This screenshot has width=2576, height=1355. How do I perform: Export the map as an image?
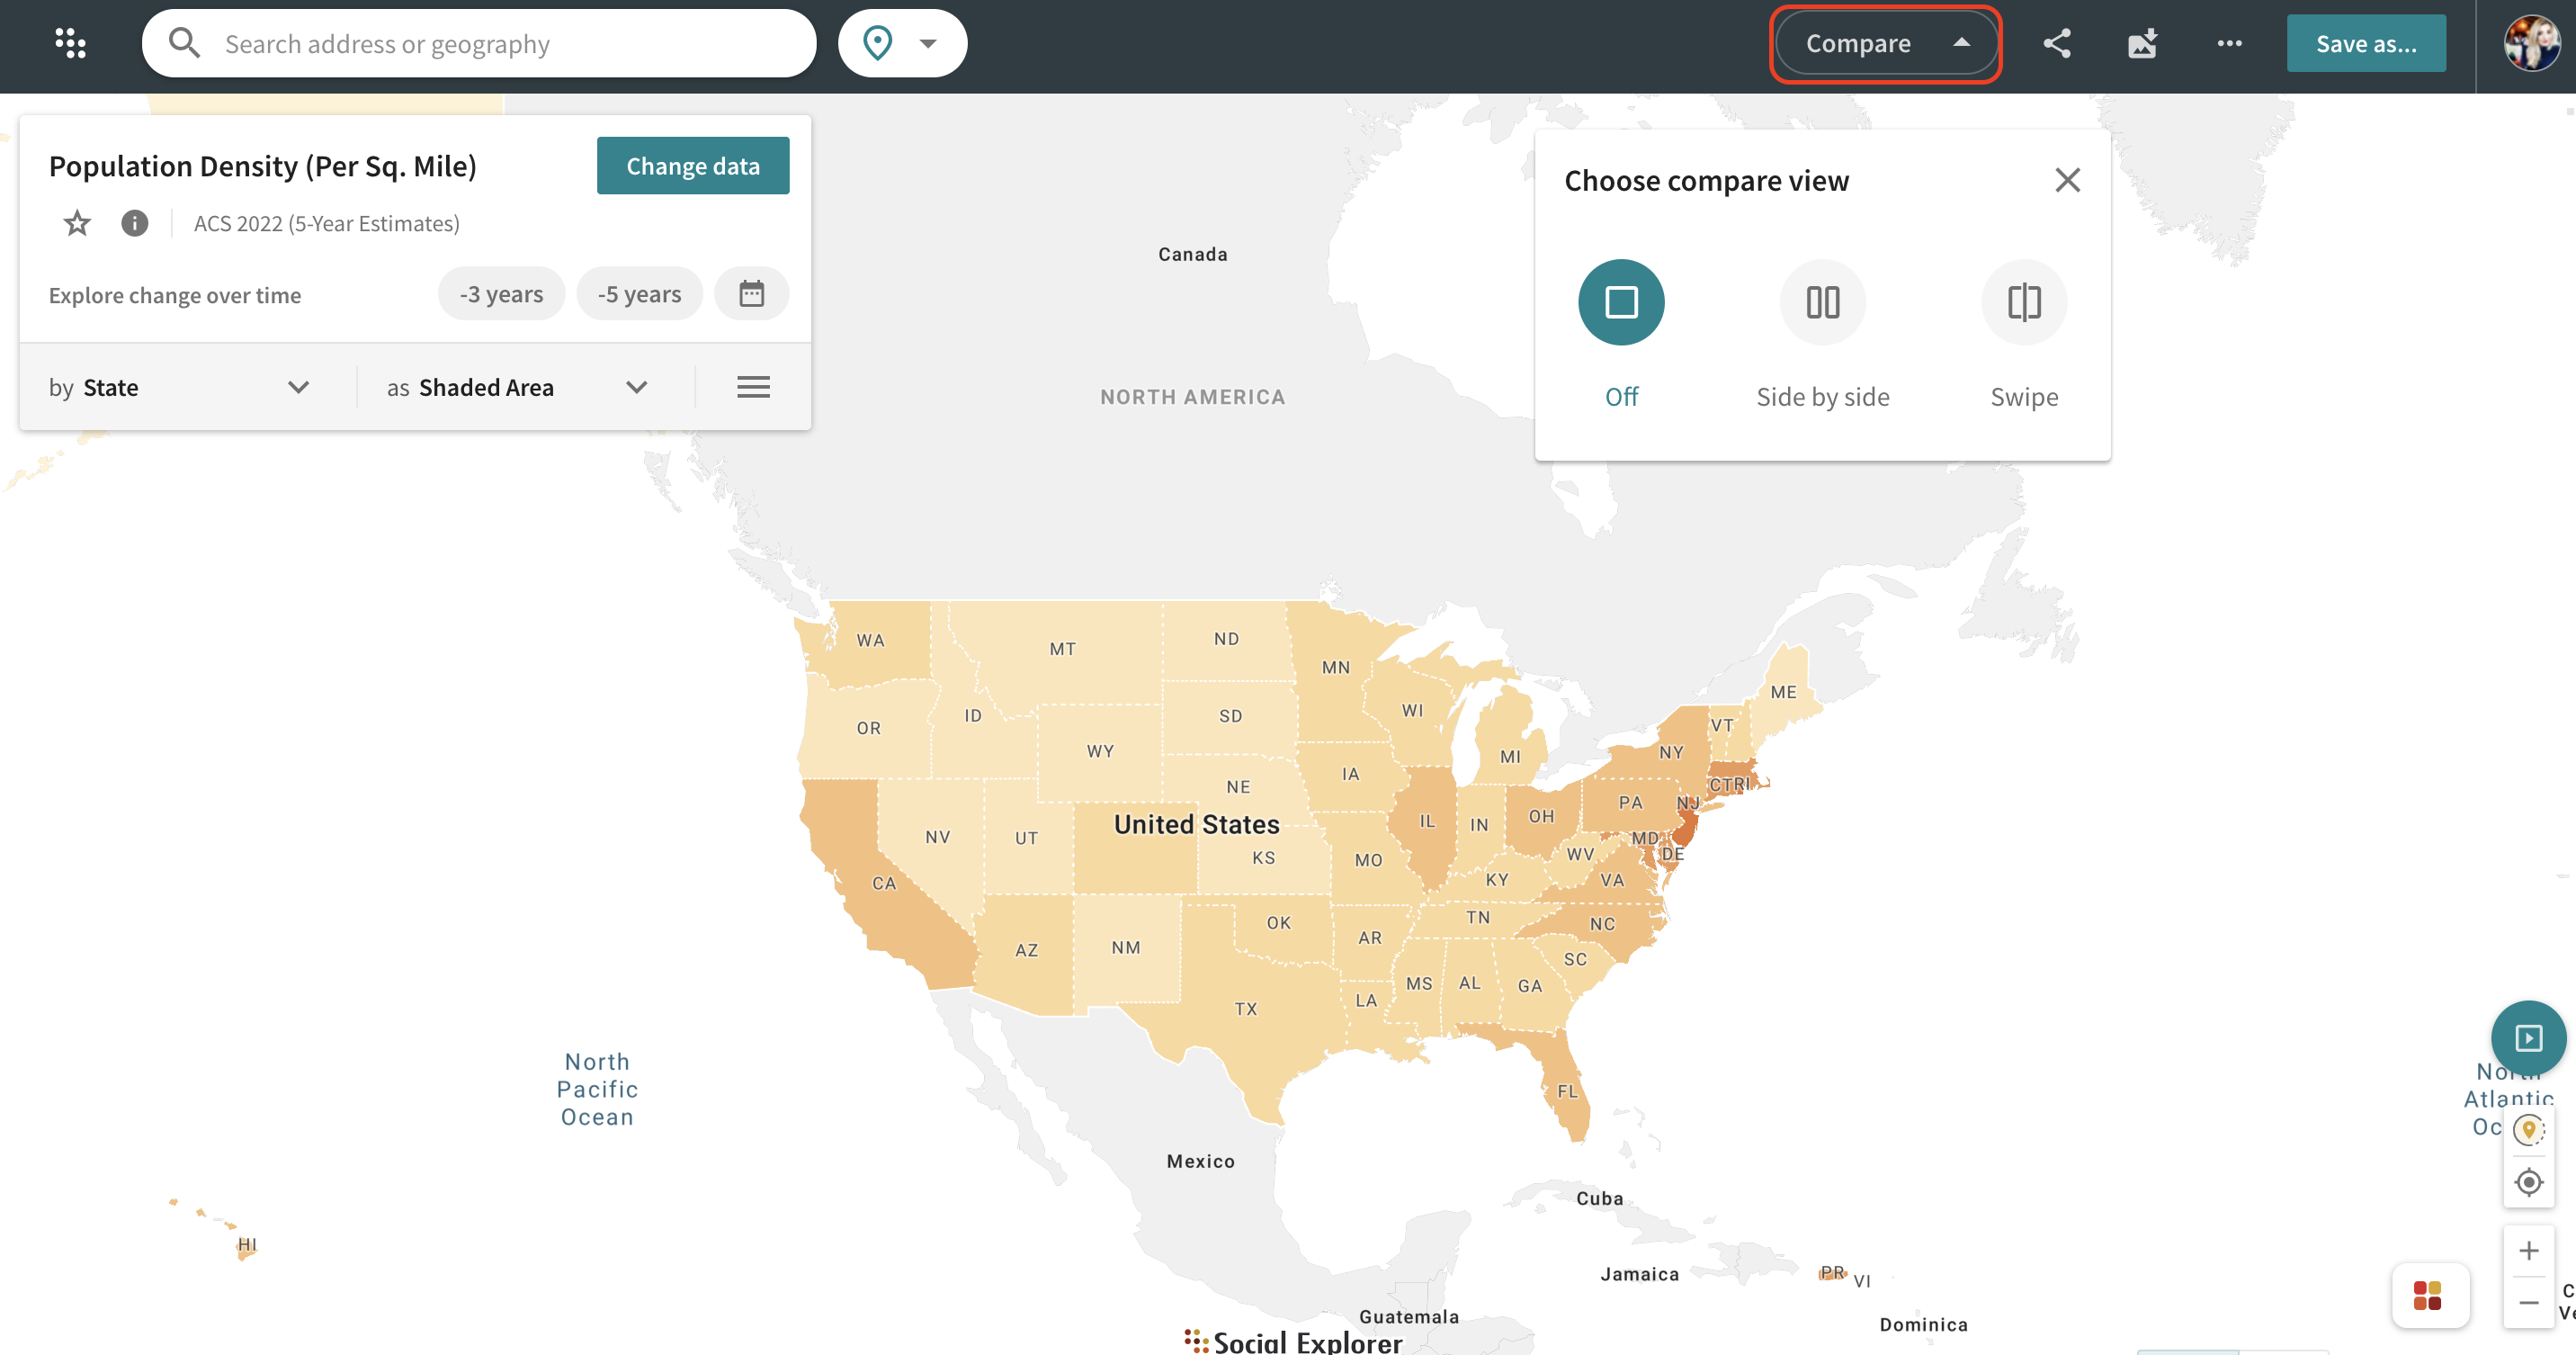coord(2142,43)
